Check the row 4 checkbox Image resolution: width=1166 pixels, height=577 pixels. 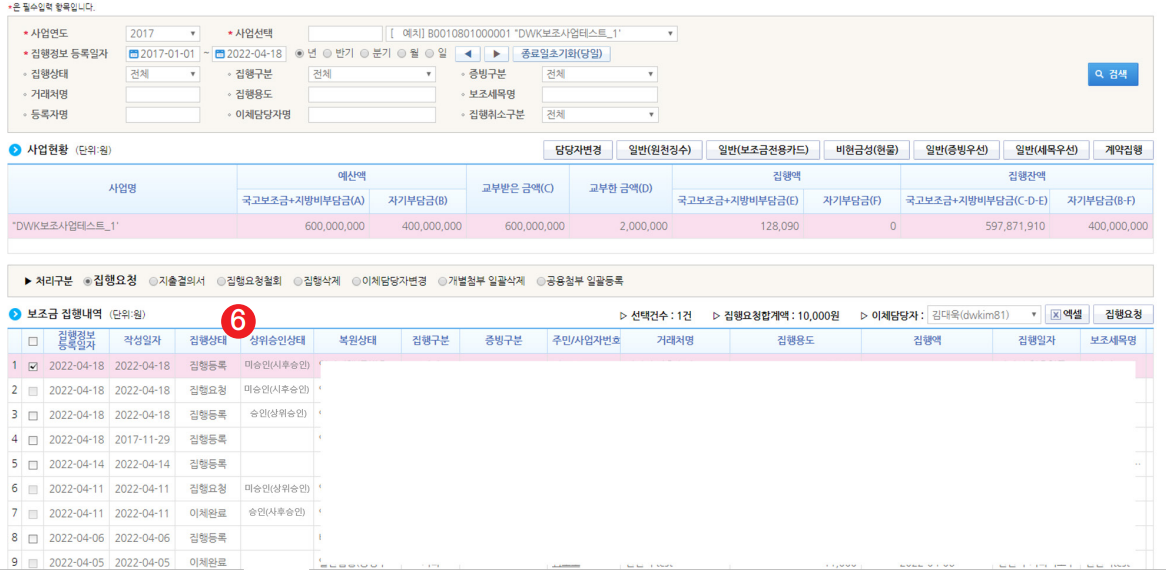[32, 440]
